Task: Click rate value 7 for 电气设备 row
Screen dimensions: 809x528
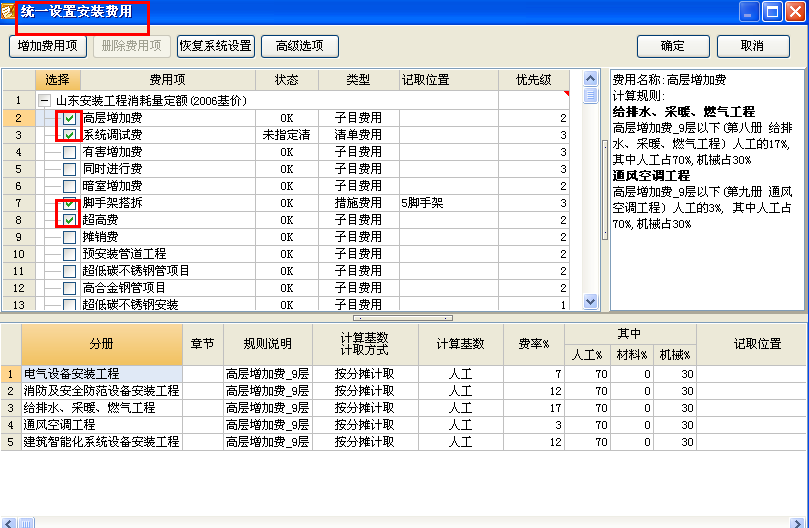Action: [534, 374]
